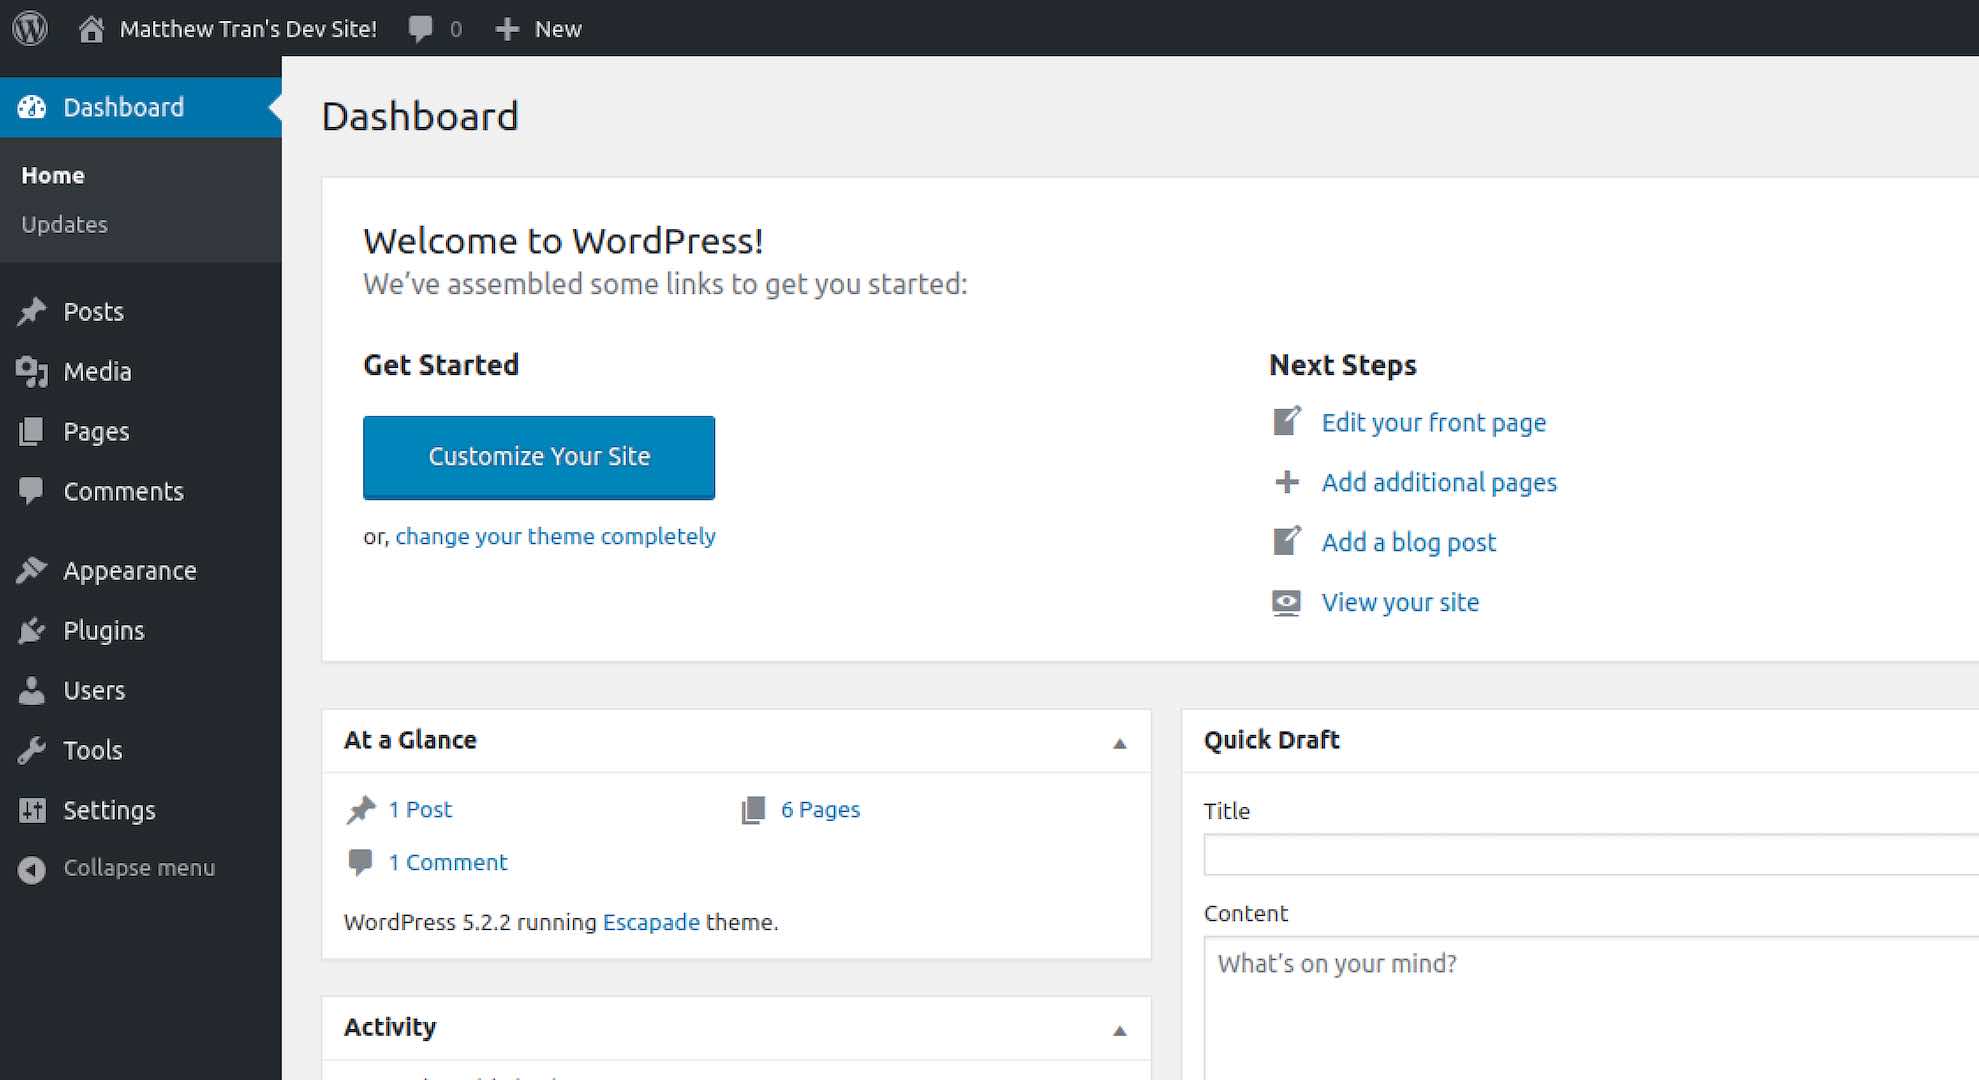Click the Media icon in sidebar
The width and height of the screenshot is (1979, 1080).
(32, 371)
